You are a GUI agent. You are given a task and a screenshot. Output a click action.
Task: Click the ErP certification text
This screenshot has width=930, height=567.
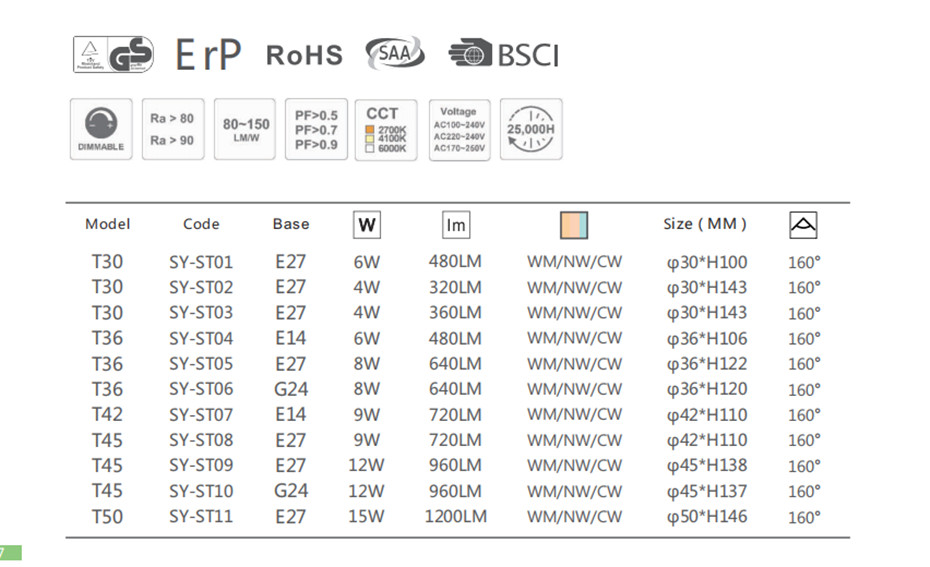(x=208, y=55)
